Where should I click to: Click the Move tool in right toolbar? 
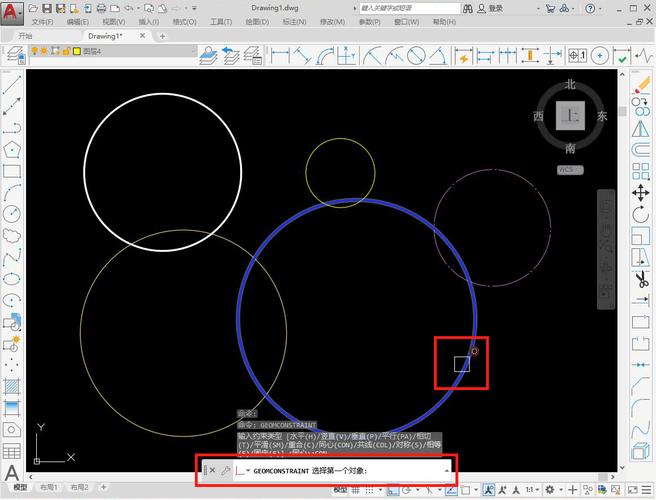tap(641, 193)
